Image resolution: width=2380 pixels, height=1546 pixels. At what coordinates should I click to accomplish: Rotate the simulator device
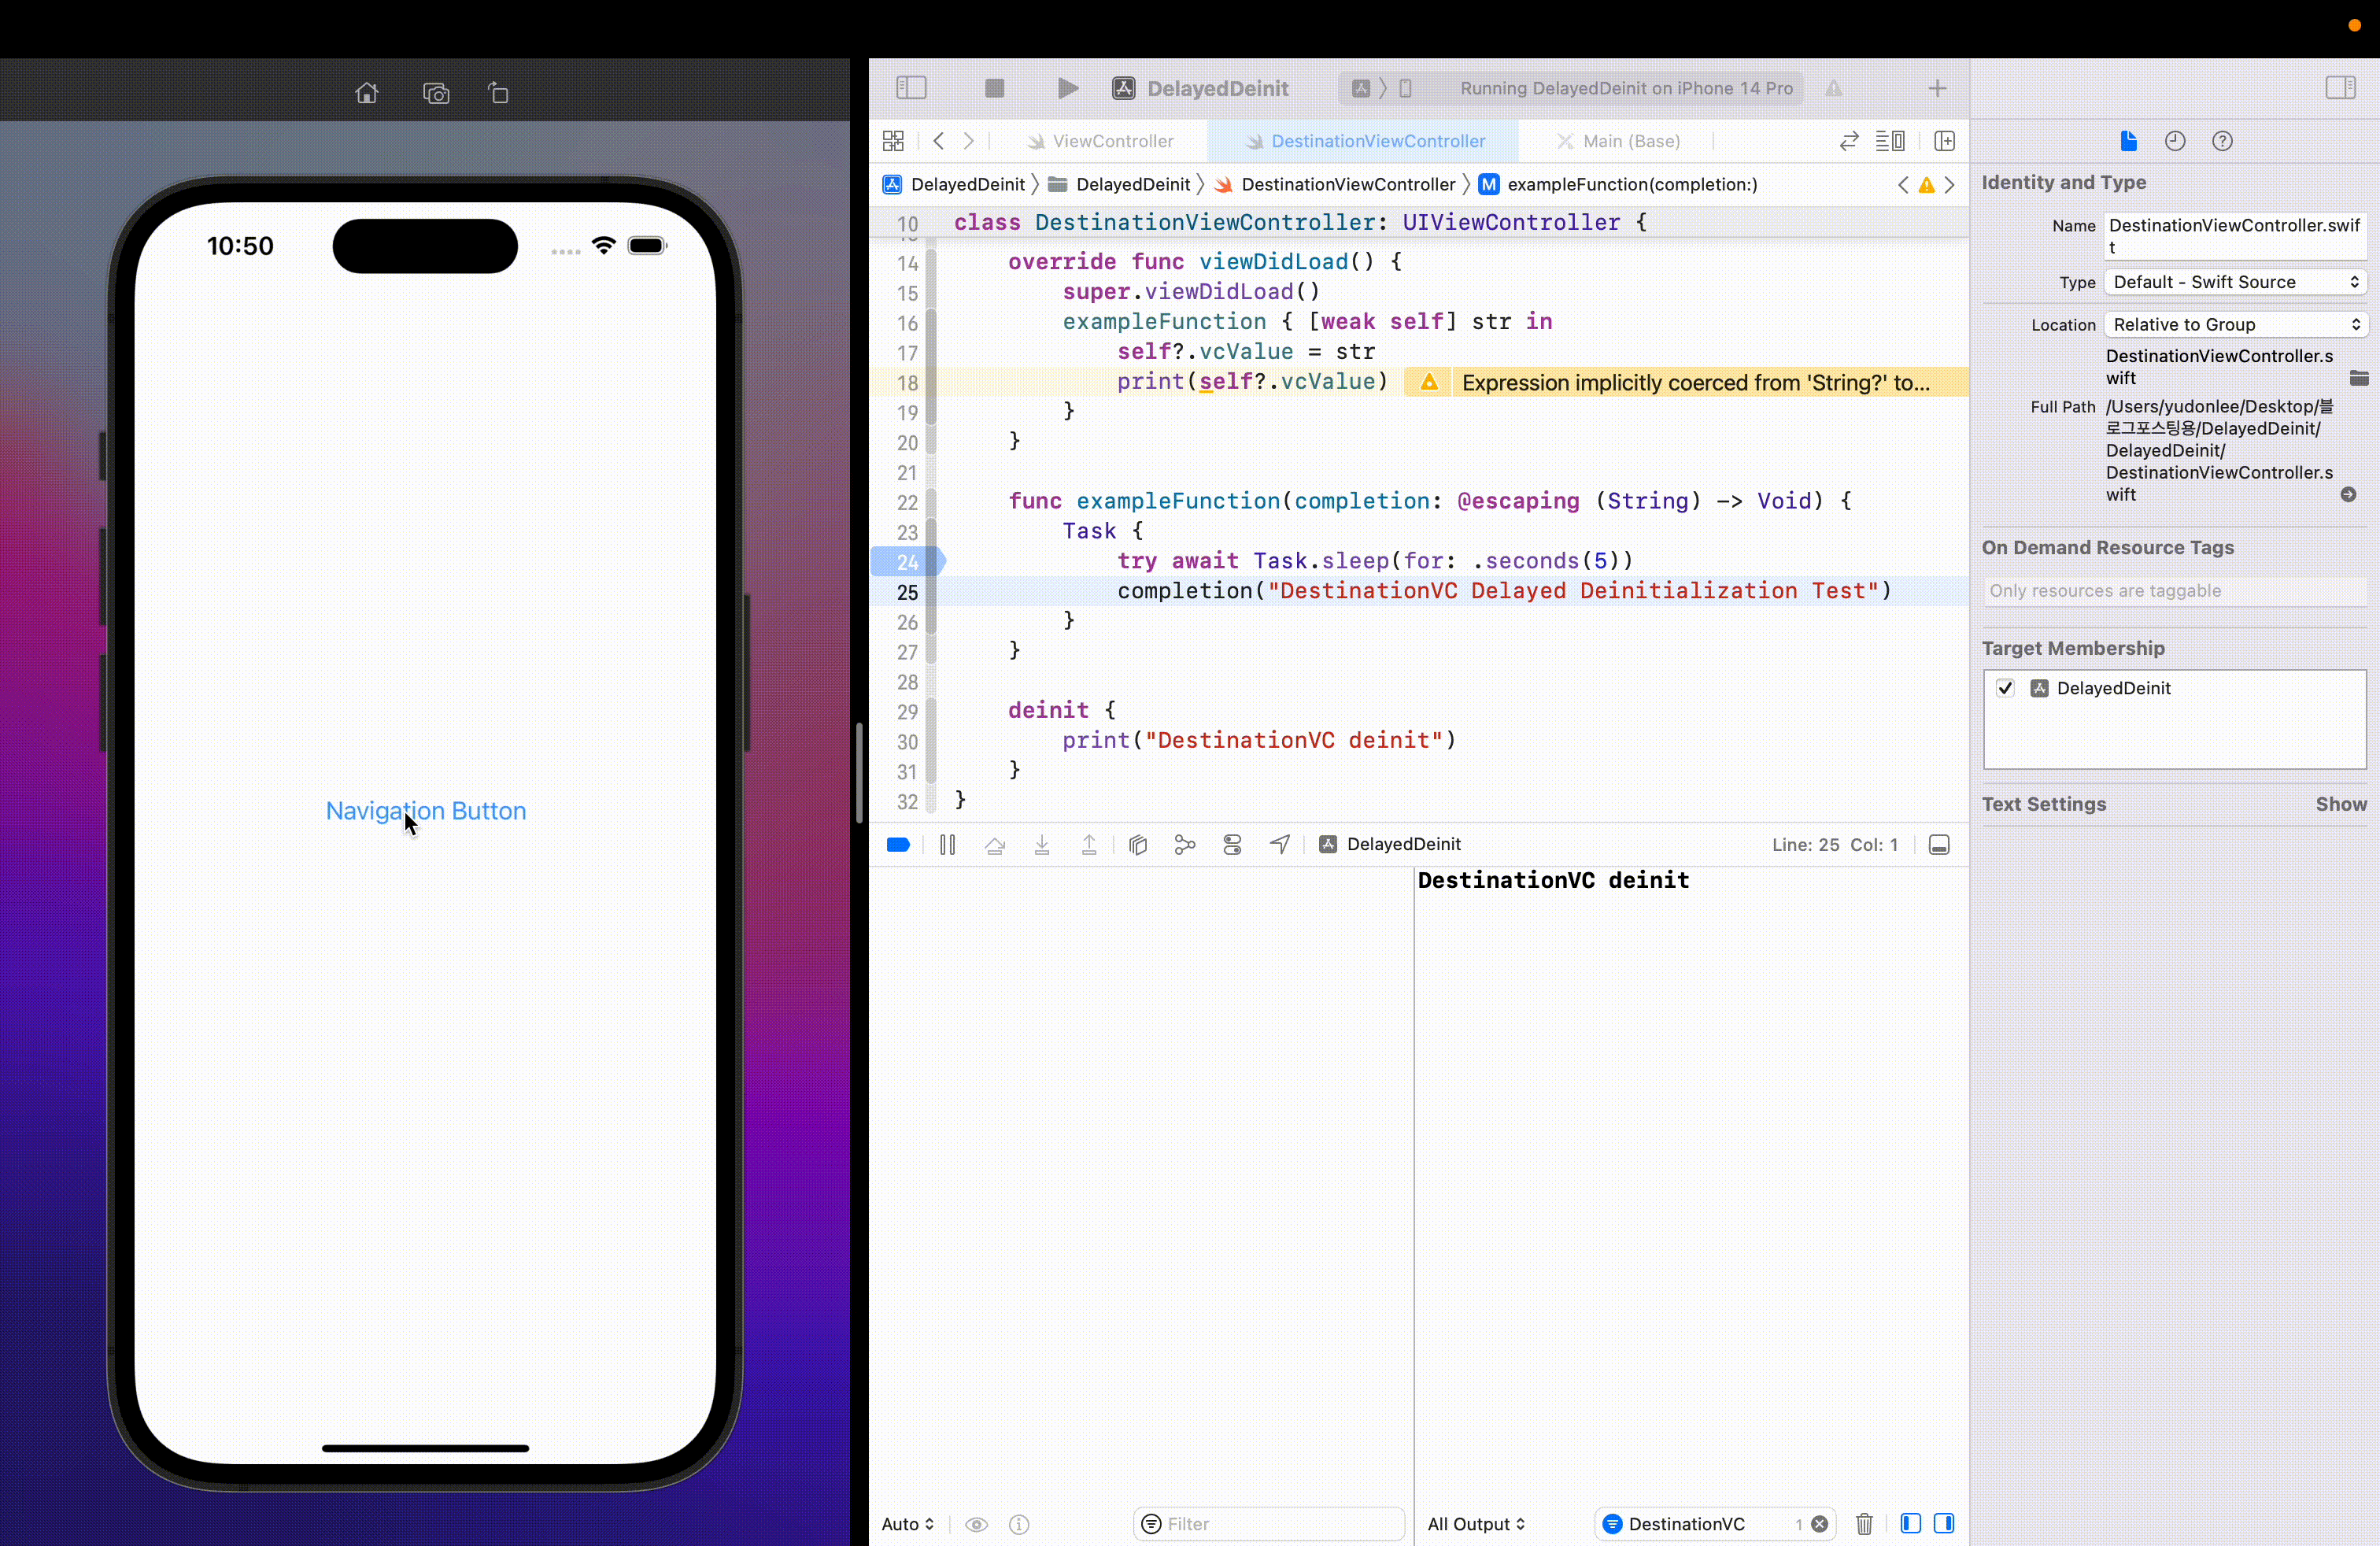click(498, 93)
